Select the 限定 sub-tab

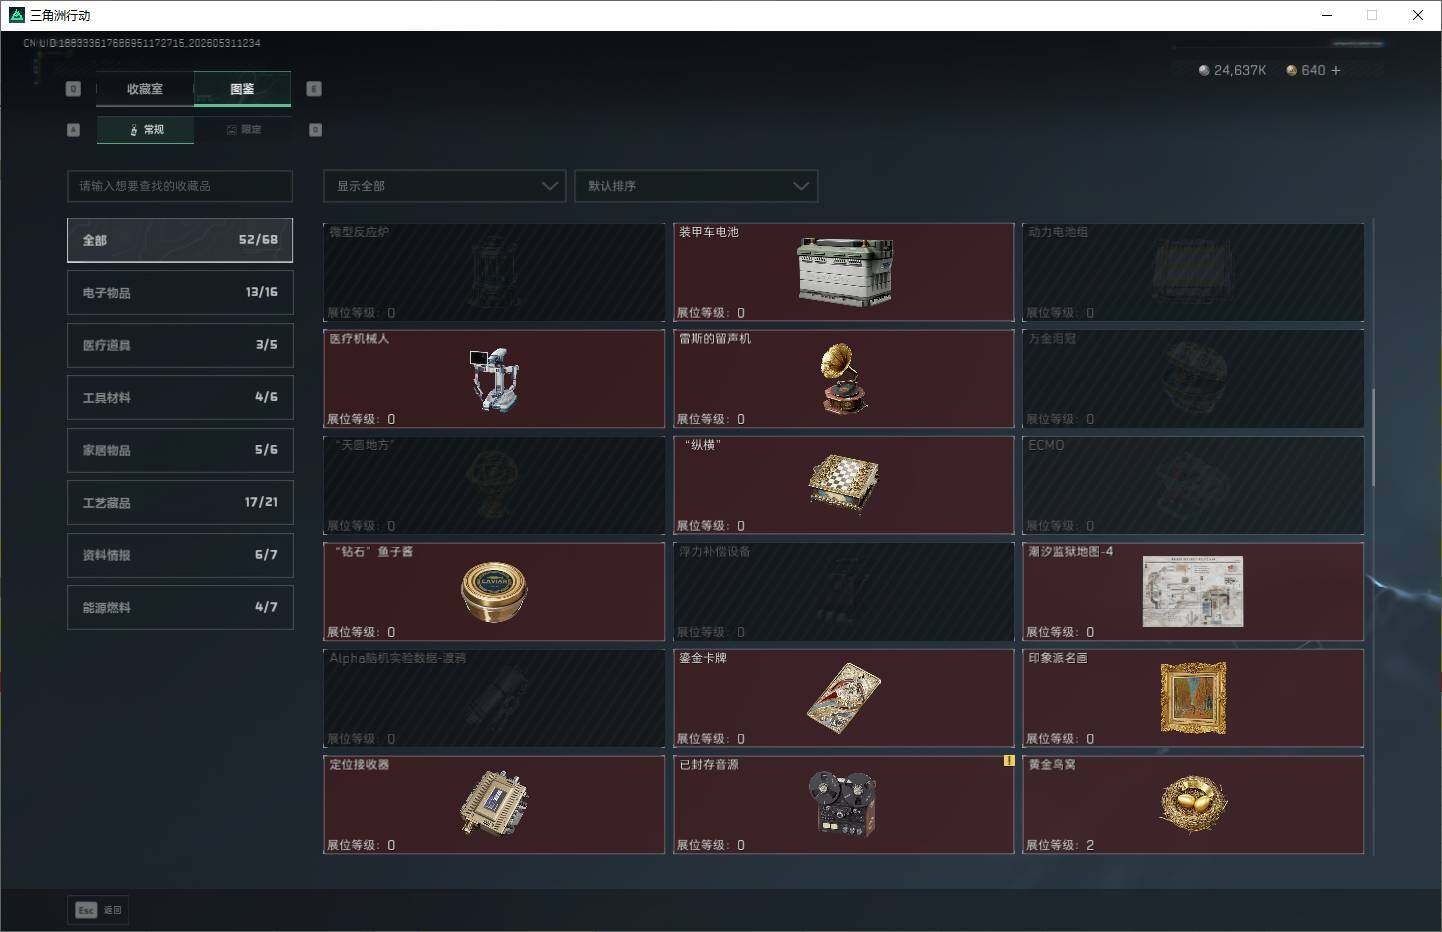[x=243, y=130]
